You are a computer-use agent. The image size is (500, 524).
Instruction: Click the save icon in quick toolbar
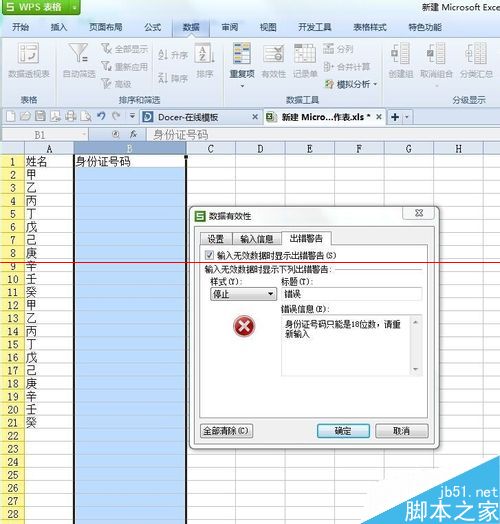(x=40, y=117)
